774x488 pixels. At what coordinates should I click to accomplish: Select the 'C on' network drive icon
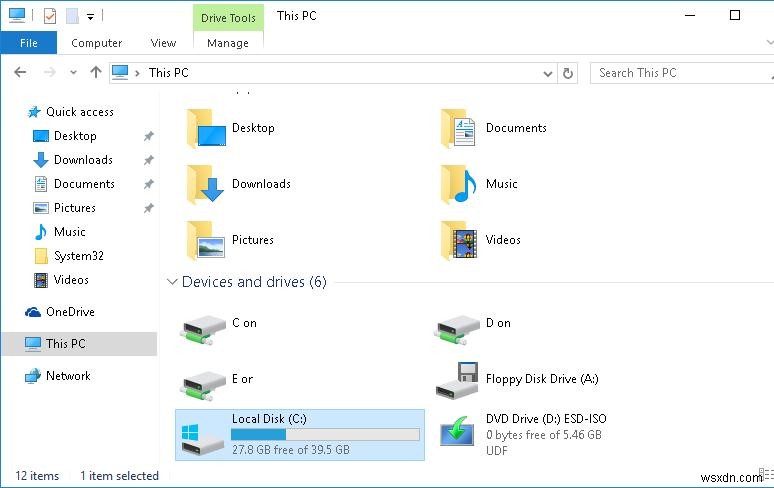tap(204, 330)
